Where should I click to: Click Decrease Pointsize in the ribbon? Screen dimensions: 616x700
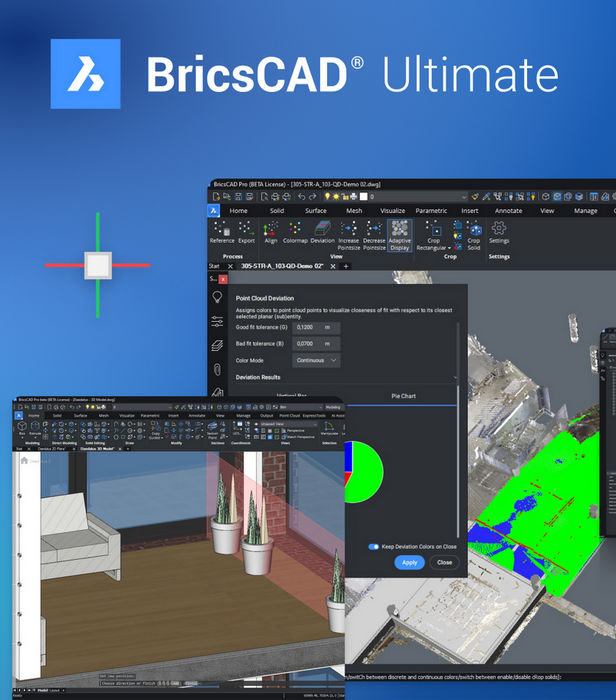point(374,235)
